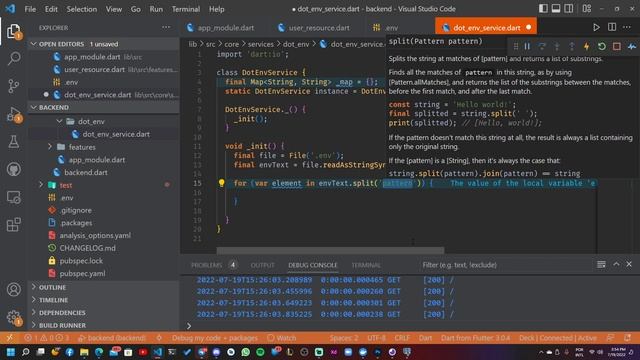Screen dimensions: 640x360
Task: Open the Remote Explorer view
Action: [13, 197]
